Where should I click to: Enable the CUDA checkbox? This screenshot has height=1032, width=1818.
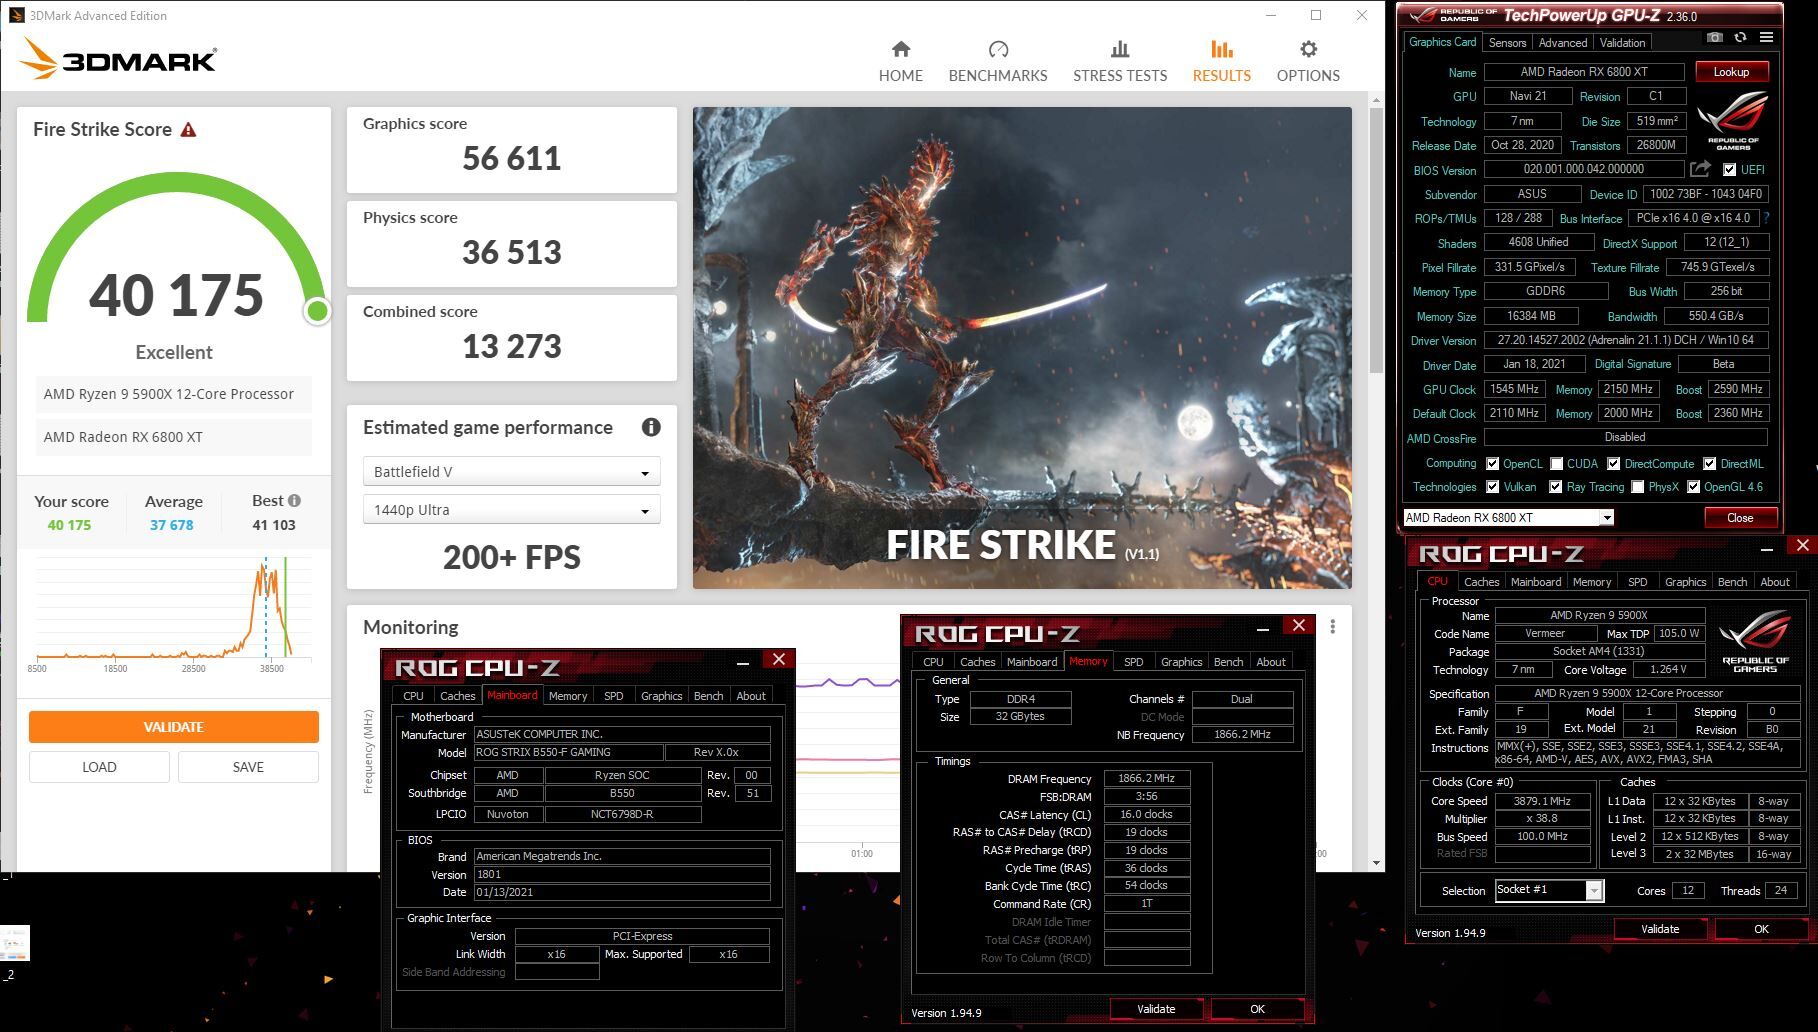click(1556, 464)
